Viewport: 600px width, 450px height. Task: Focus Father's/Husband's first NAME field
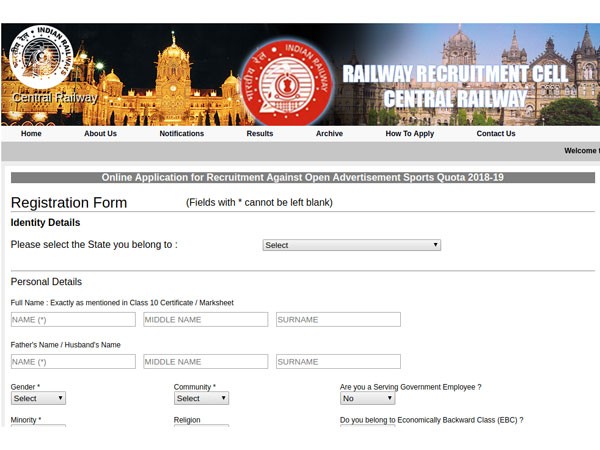[73, 362]
